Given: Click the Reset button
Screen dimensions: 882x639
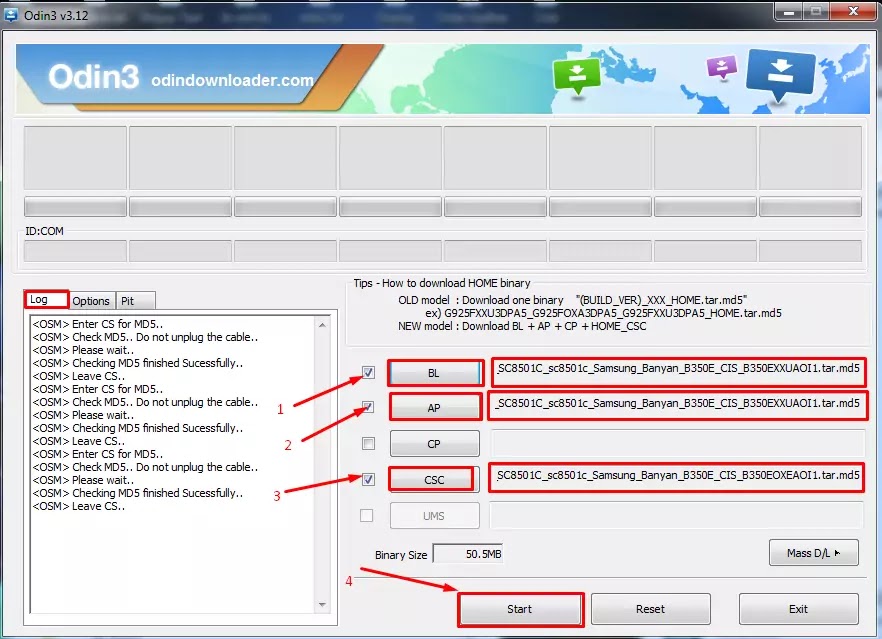Looking at the screenshot, I should coord(651,609).
